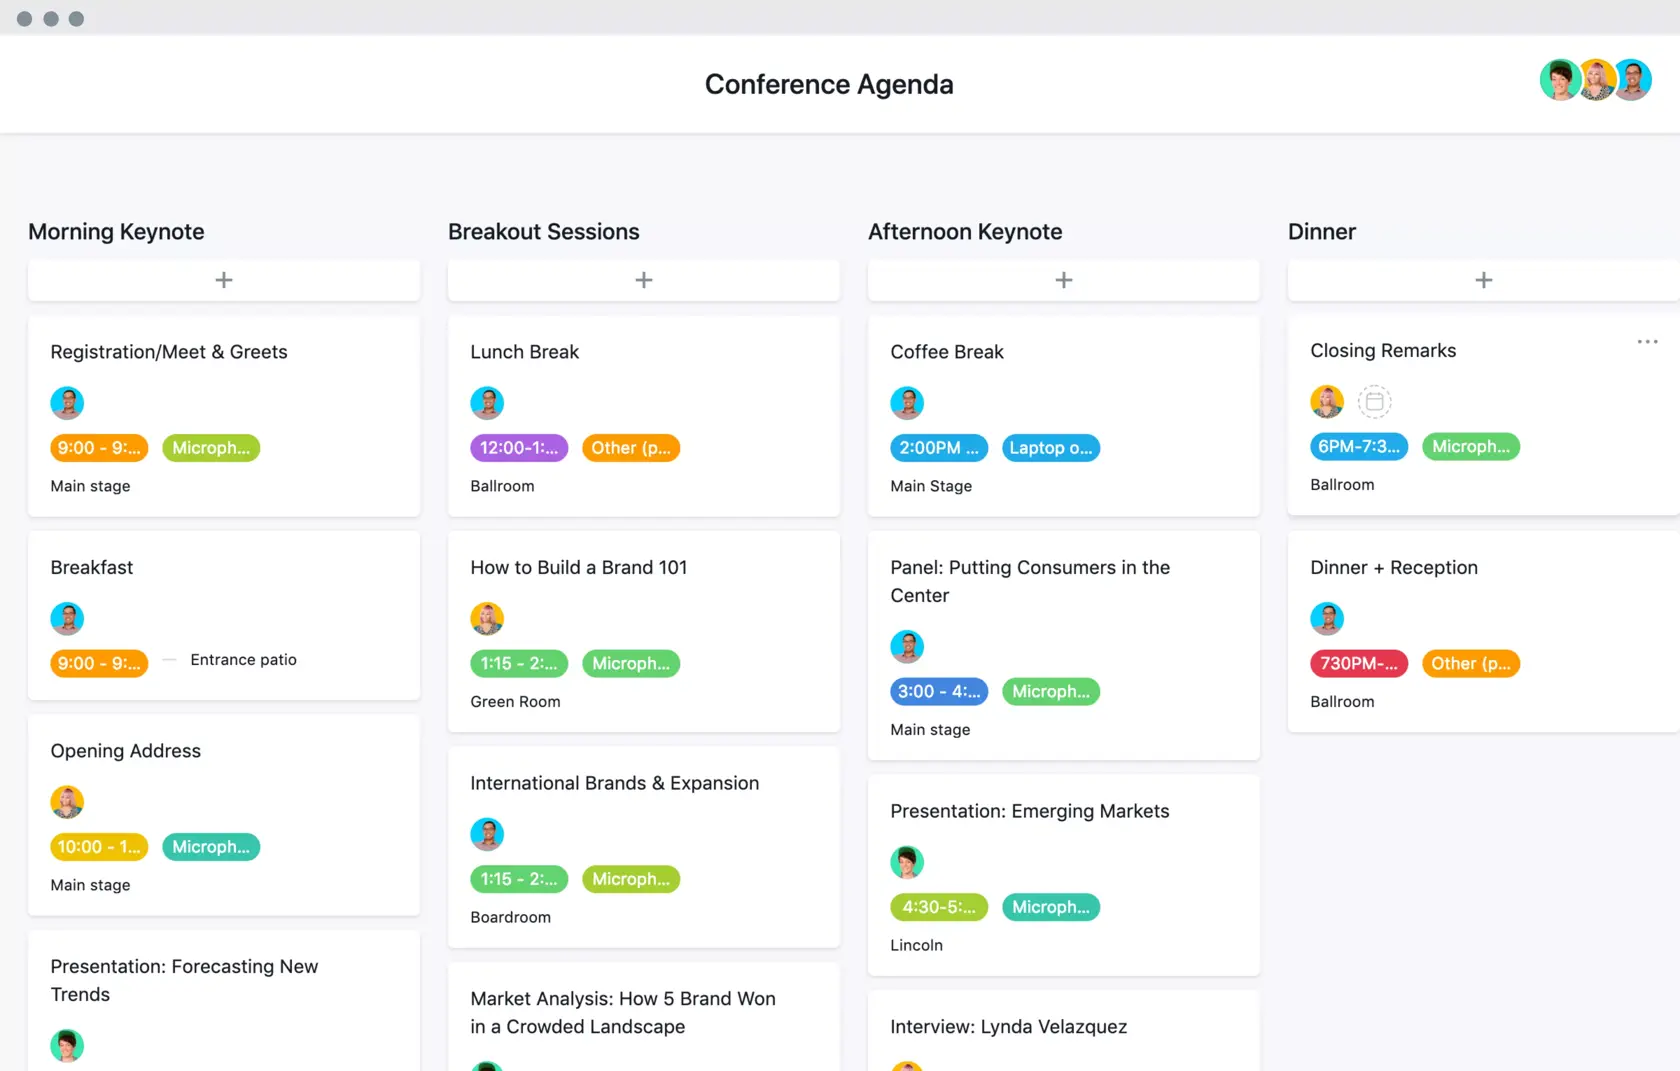This screenshot has height=1071, width=1680.
Task: Click the first team member avatar in header
Action: [1559, 80]
